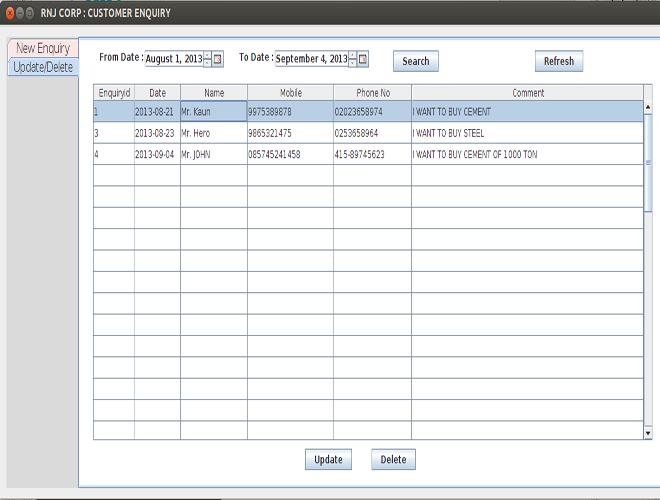Click the Refresh button

coord(559,61)
